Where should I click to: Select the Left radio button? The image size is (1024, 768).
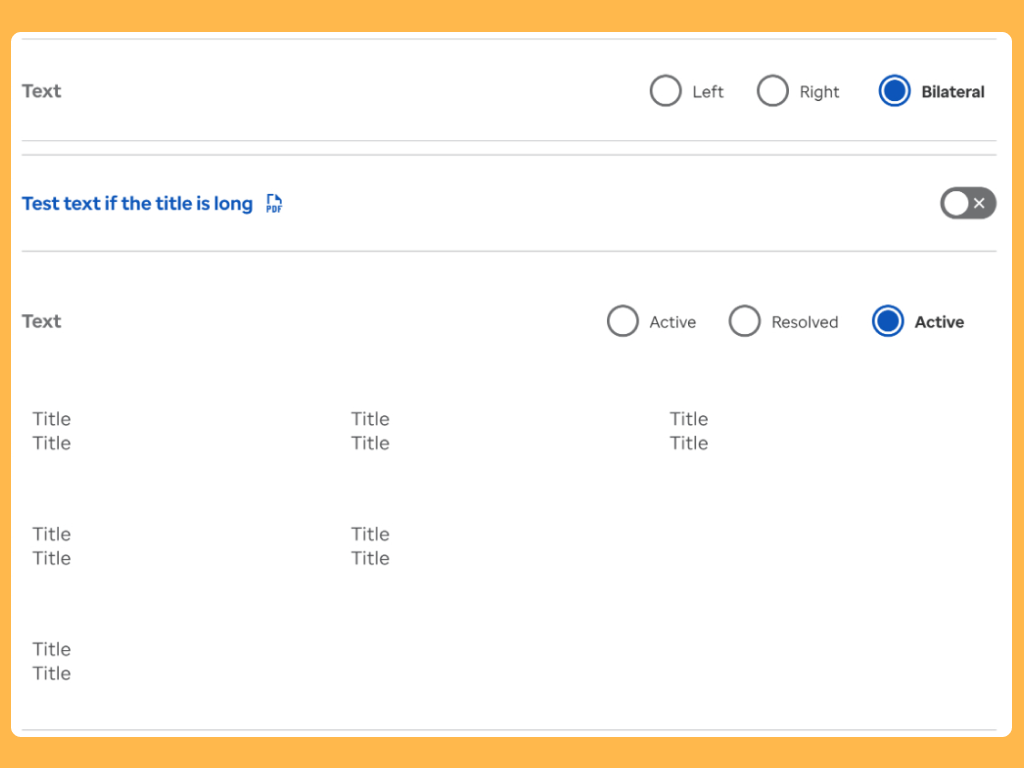pyautogui.click(x=666, y=92)
